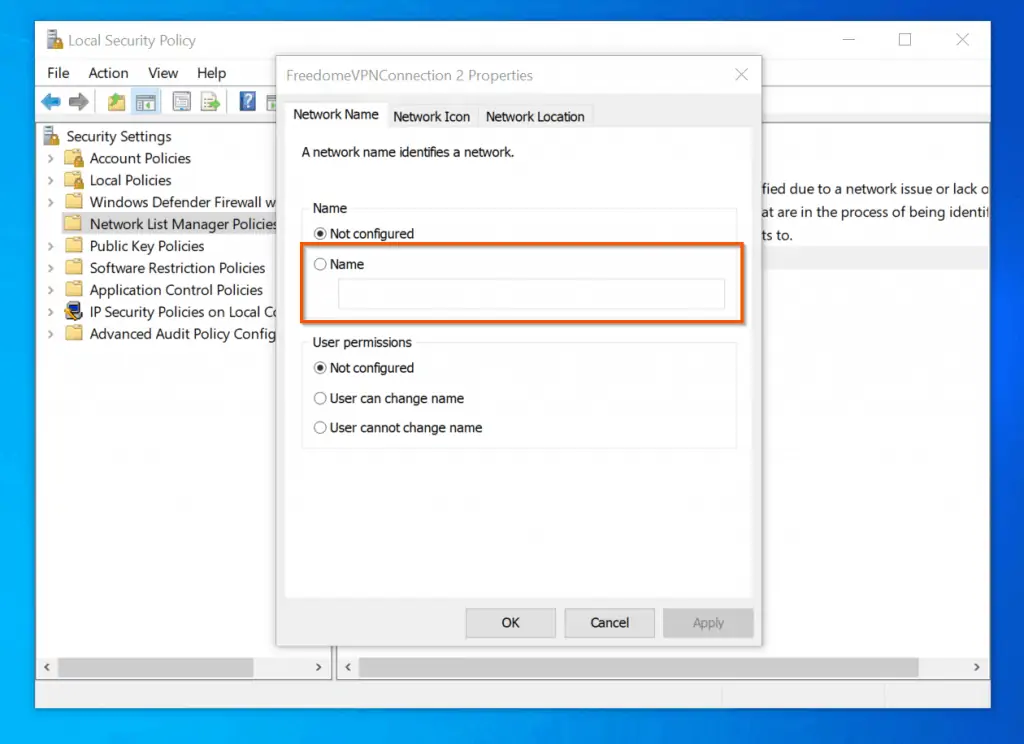Click the Up one level folder icon

point(117,101)
